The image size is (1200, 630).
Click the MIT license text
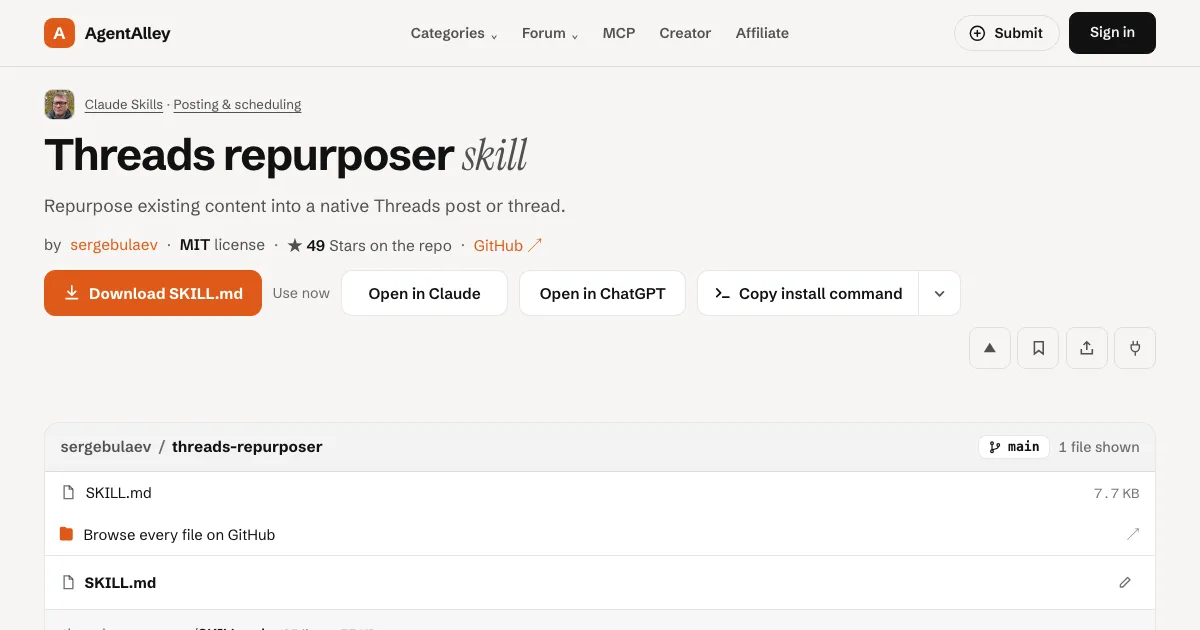(x=222, y=245)
